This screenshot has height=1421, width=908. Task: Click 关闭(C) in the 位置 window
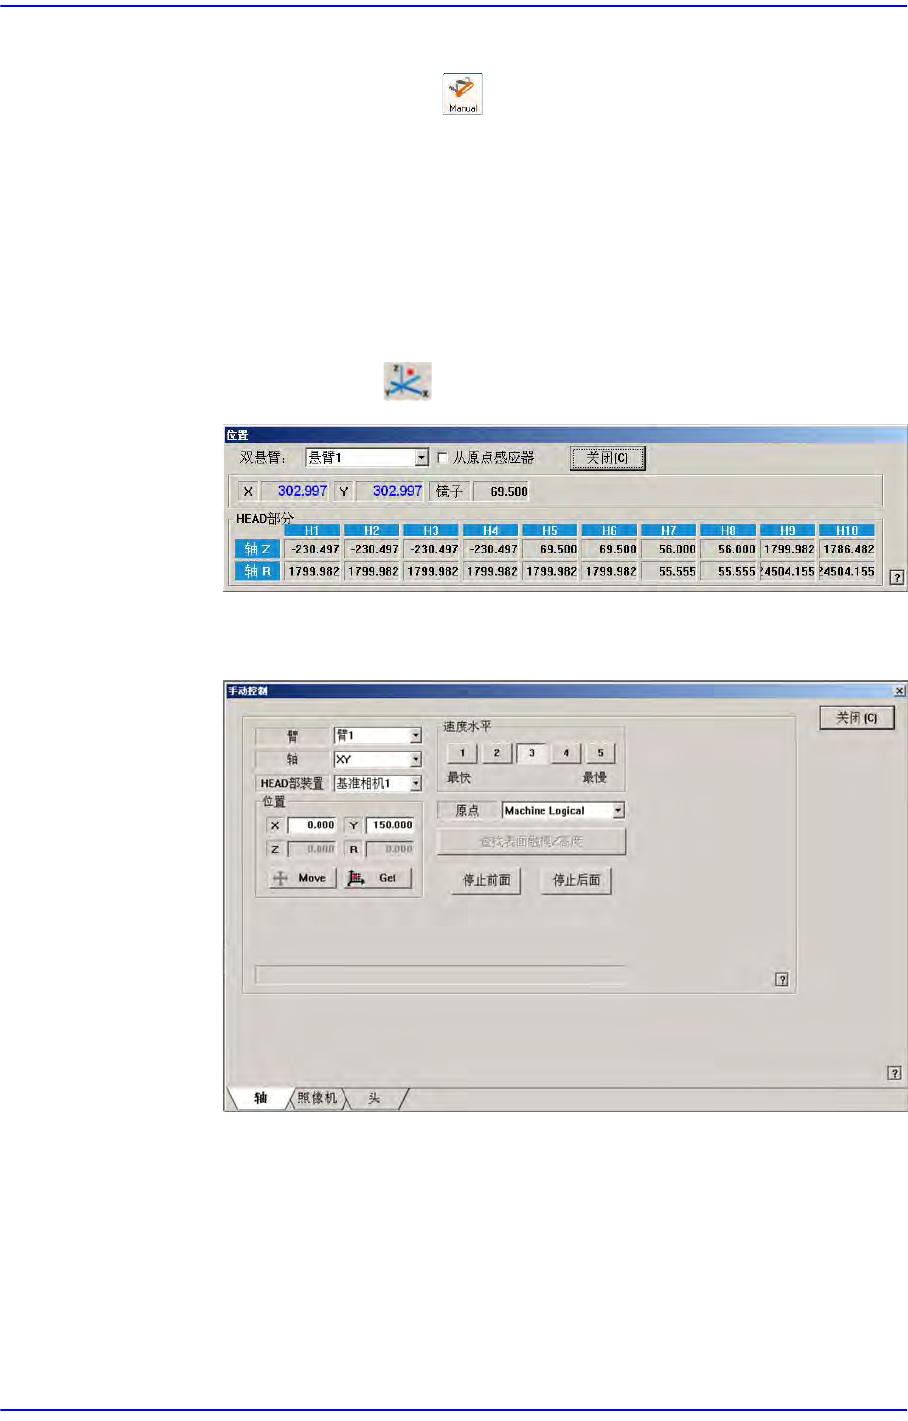tap(608, 458)
